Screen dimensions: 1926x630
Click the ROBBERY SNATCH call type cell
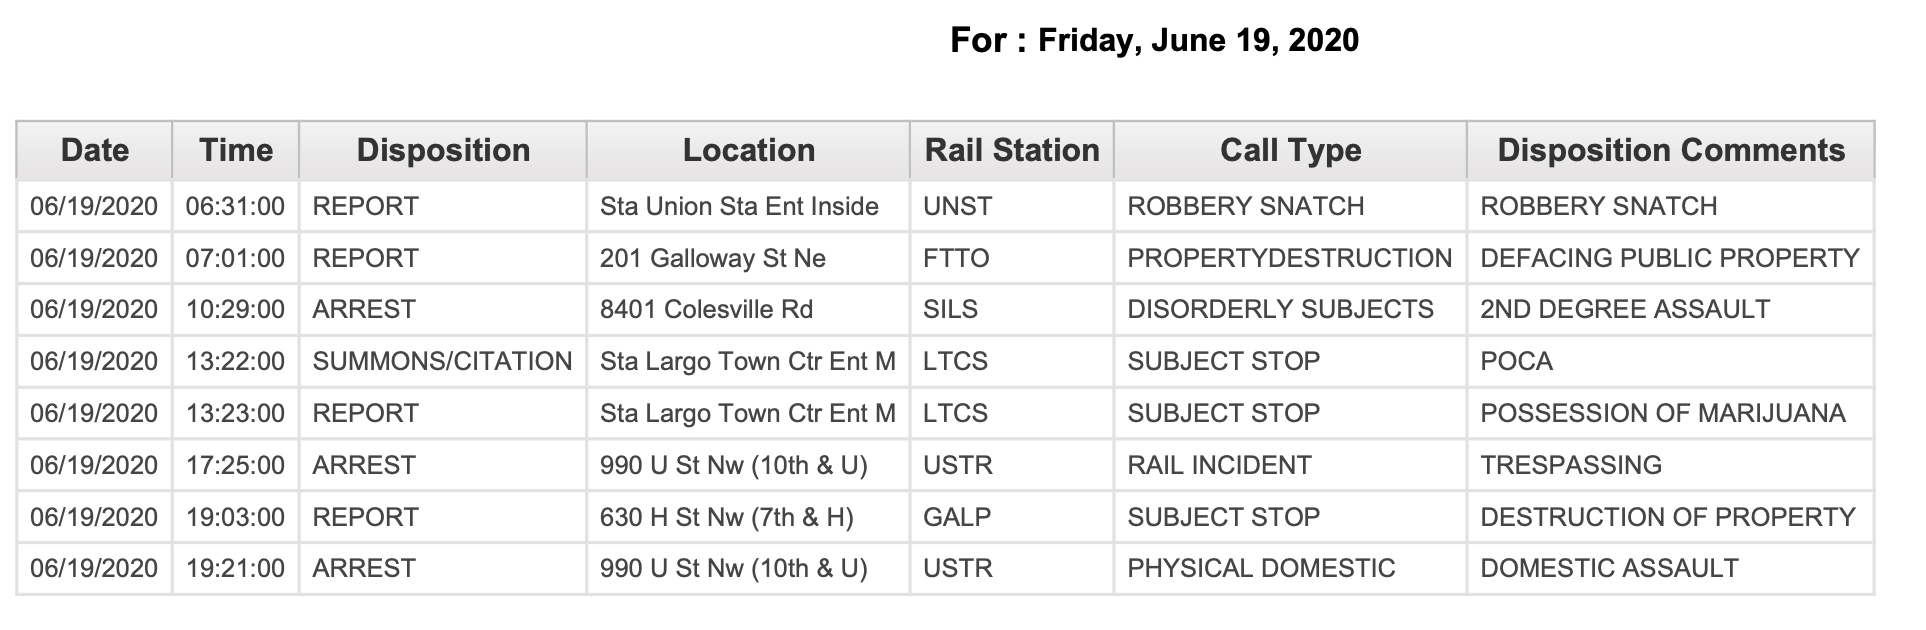pos(1290,206)
